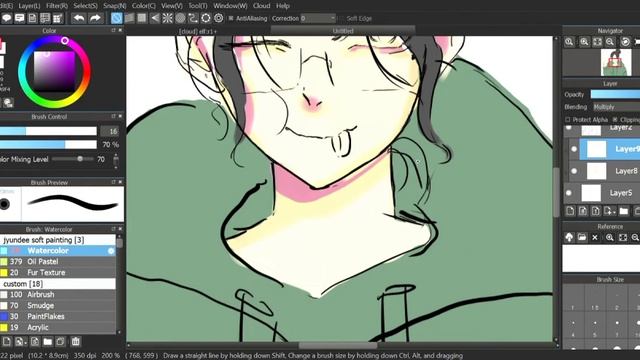Select the Fur Texture brush

pyautogui.click(x=58, y=273)
